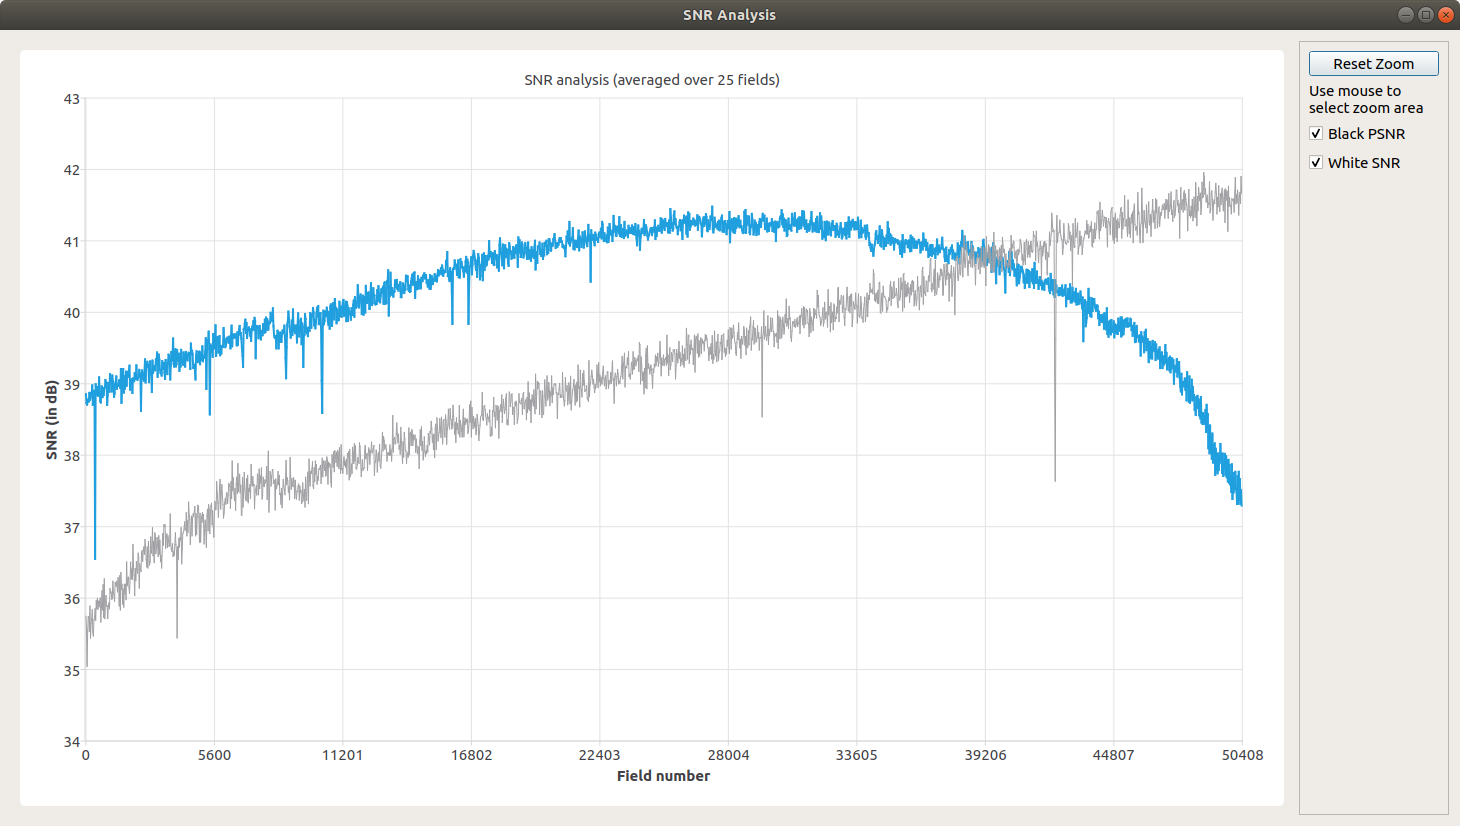Click the 'SNR (in dB)' axis label
This screenshot has width=1460, height=826.
point(52,420)
